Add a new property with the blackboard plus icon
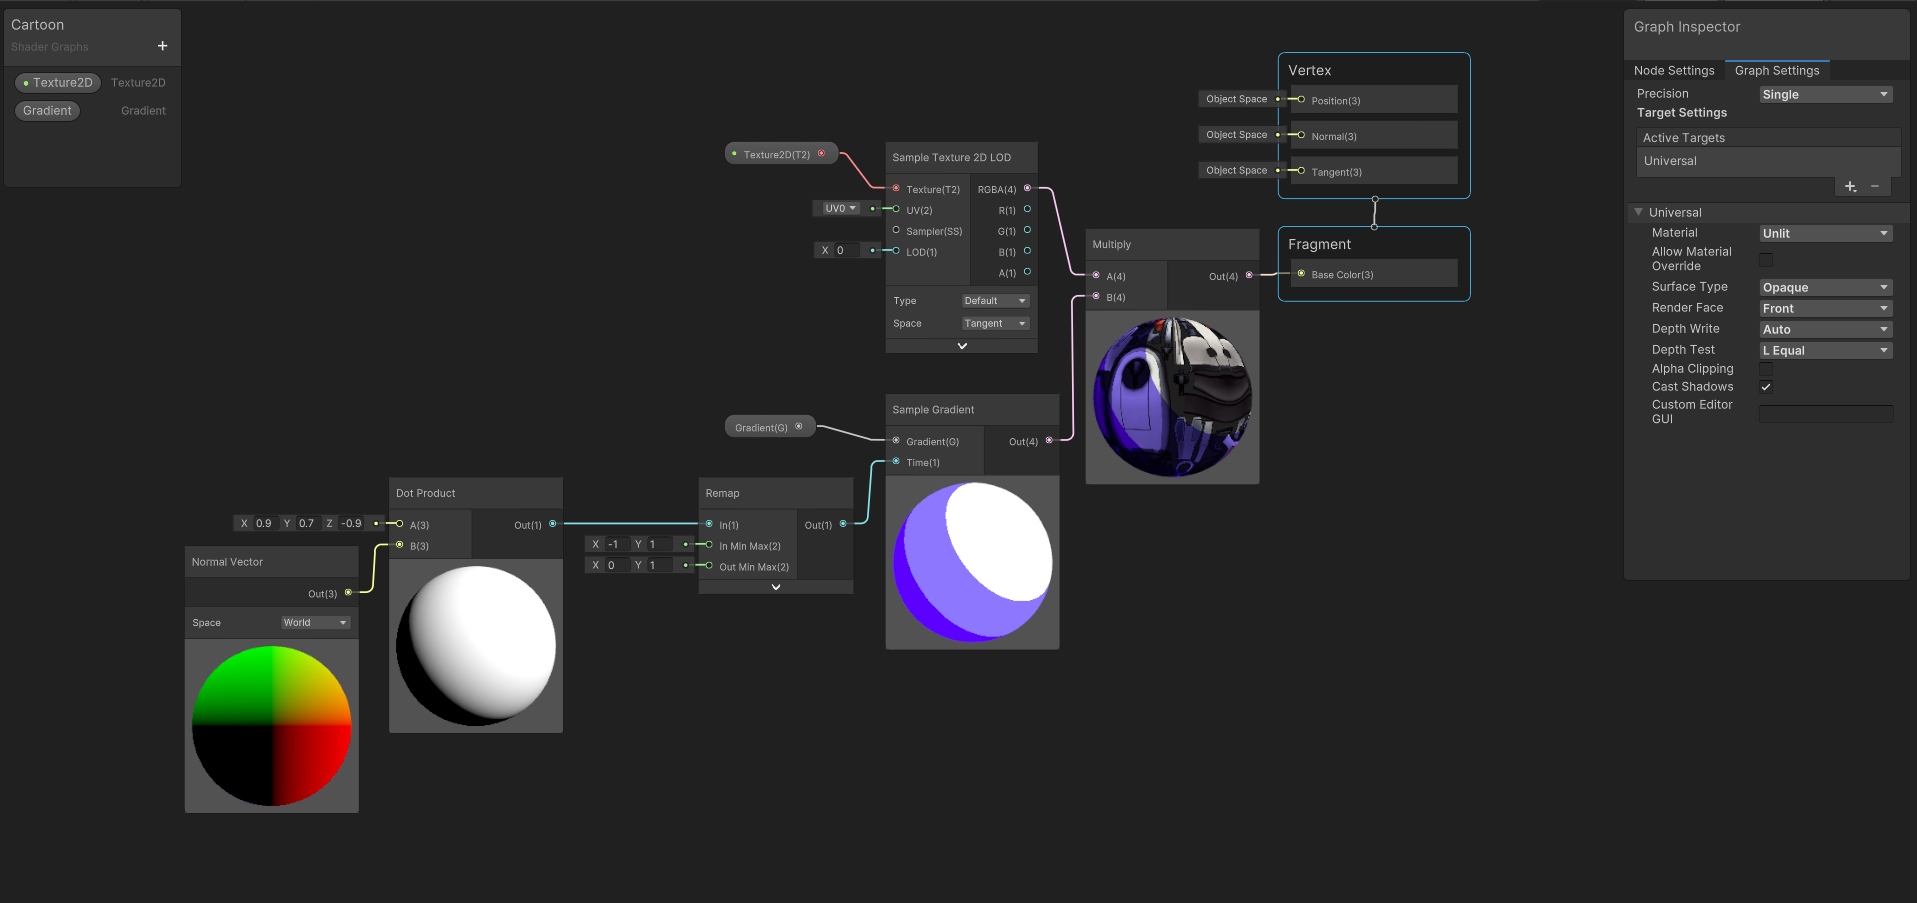The width and height of the screenshot is (1917, 903). 162,46
